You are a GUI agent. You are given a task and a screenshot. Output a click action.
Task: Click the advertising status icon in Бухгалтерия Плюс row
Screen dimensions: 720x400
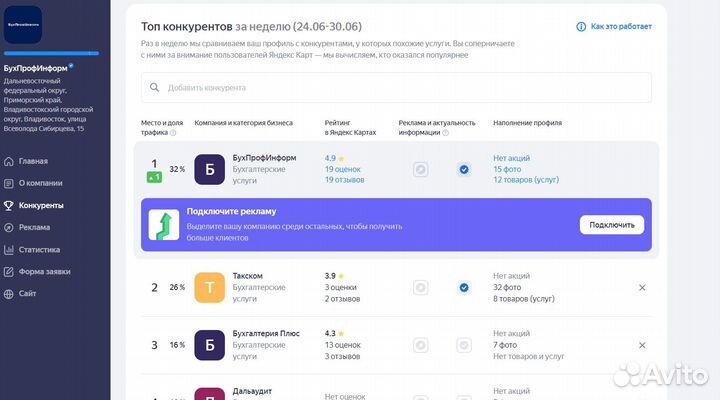click(x=420, y=345)
